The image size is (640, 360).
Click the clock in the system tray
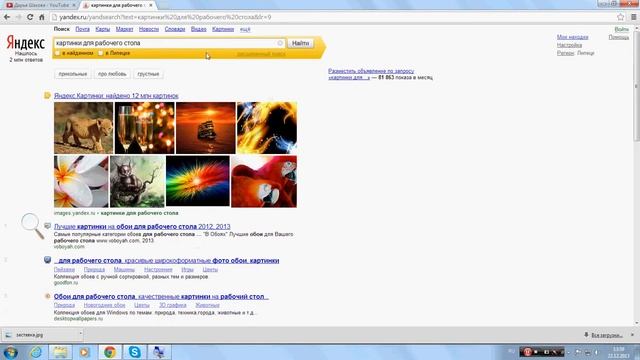(619, 352)
